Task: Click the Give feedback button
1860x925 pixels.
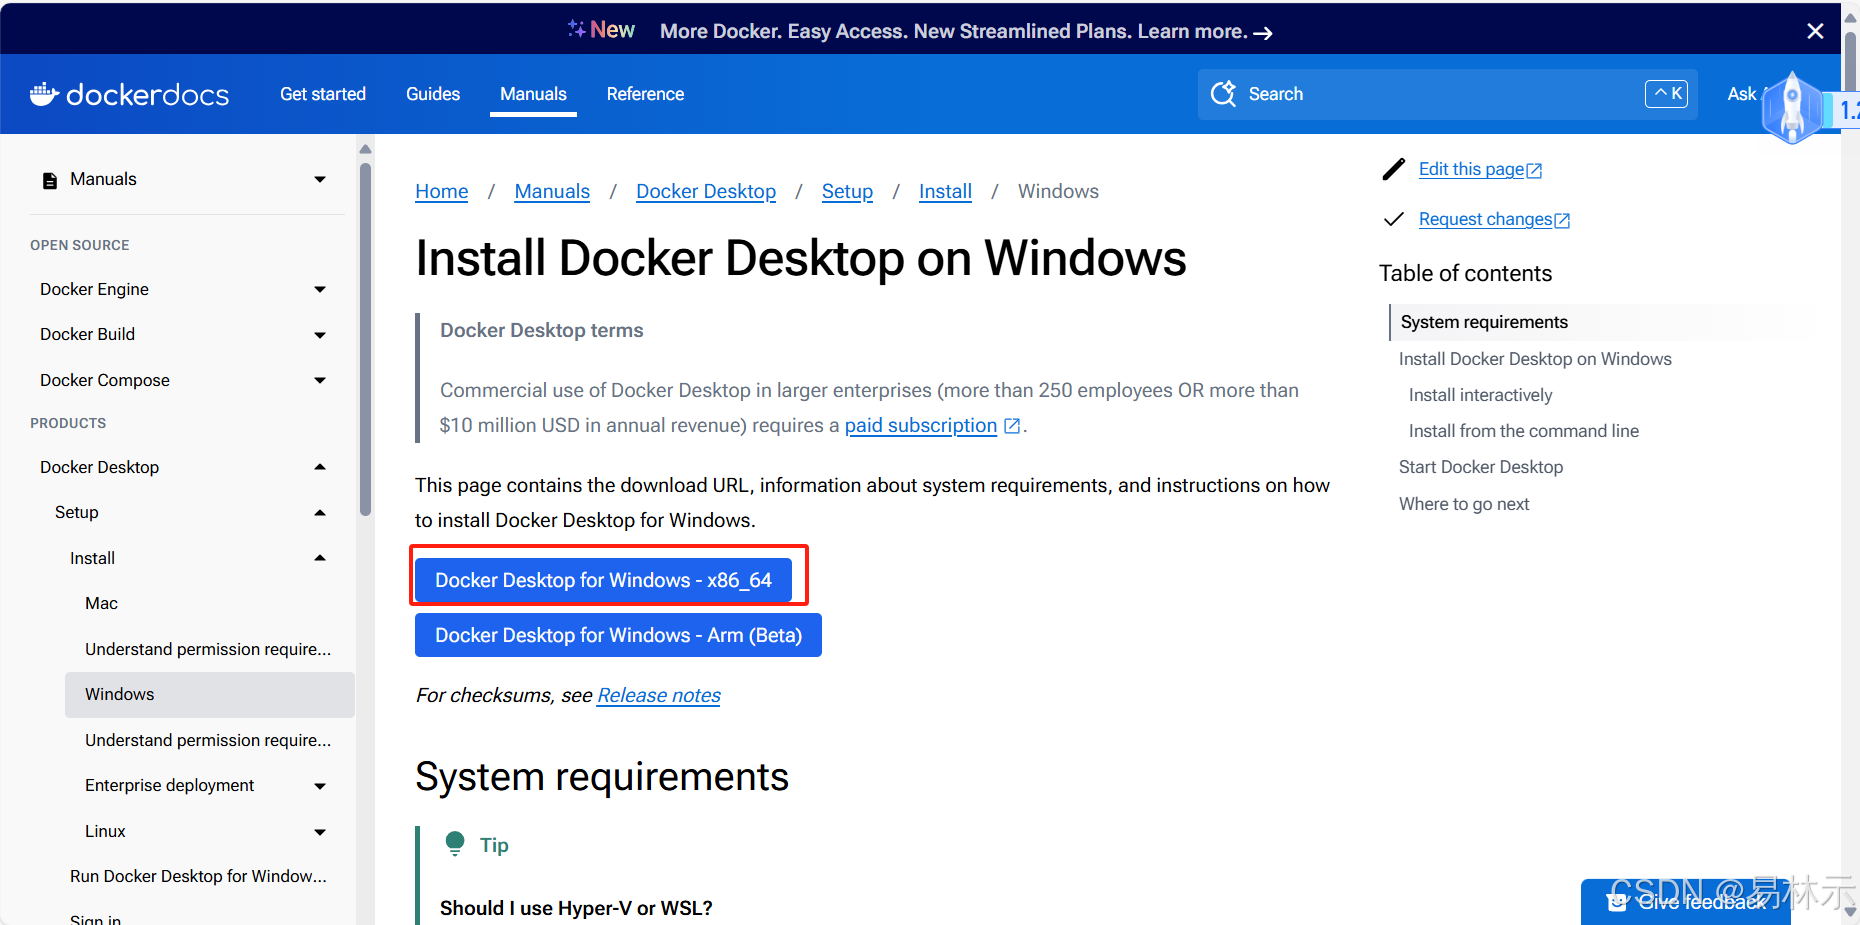Action: tap(1685, 902)
